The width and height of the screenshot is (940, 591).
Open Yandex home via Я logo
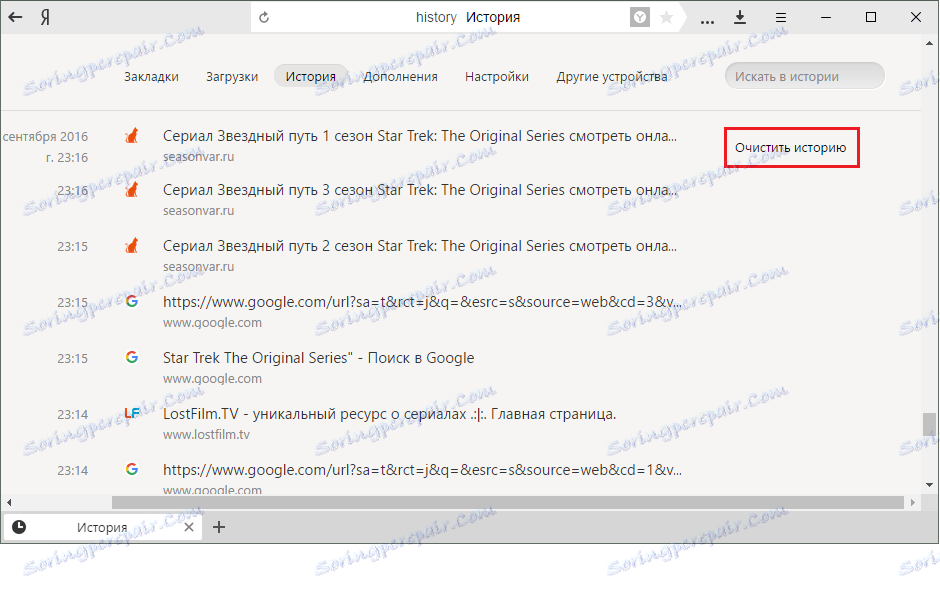(x=45, y=17)
